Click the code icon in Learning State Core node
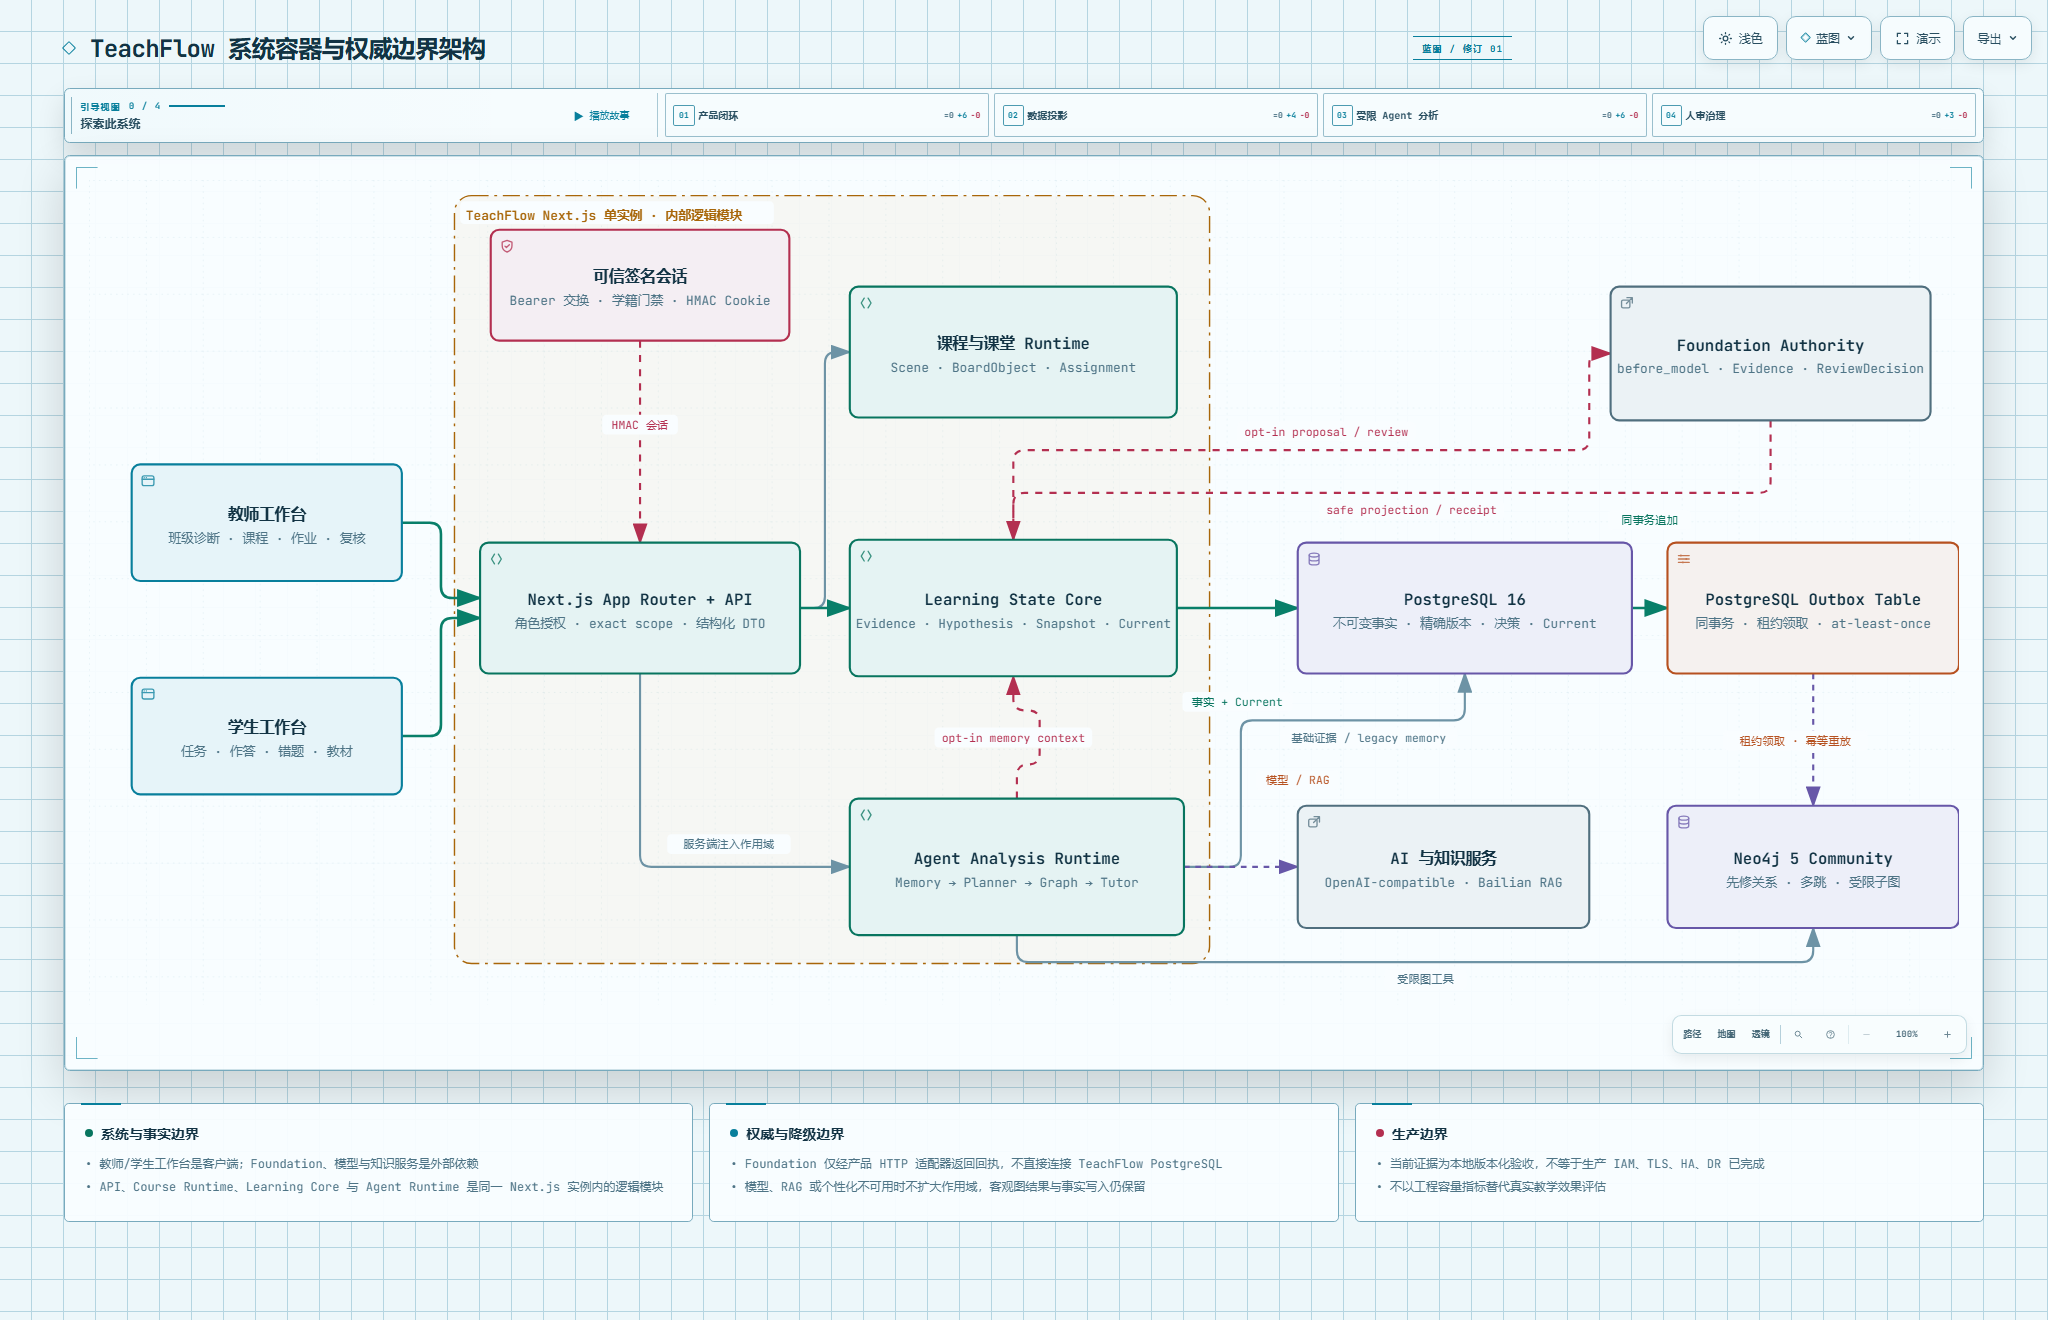Image resolution: width=2048 pixels, height=1320 pixels. point(866,556)
